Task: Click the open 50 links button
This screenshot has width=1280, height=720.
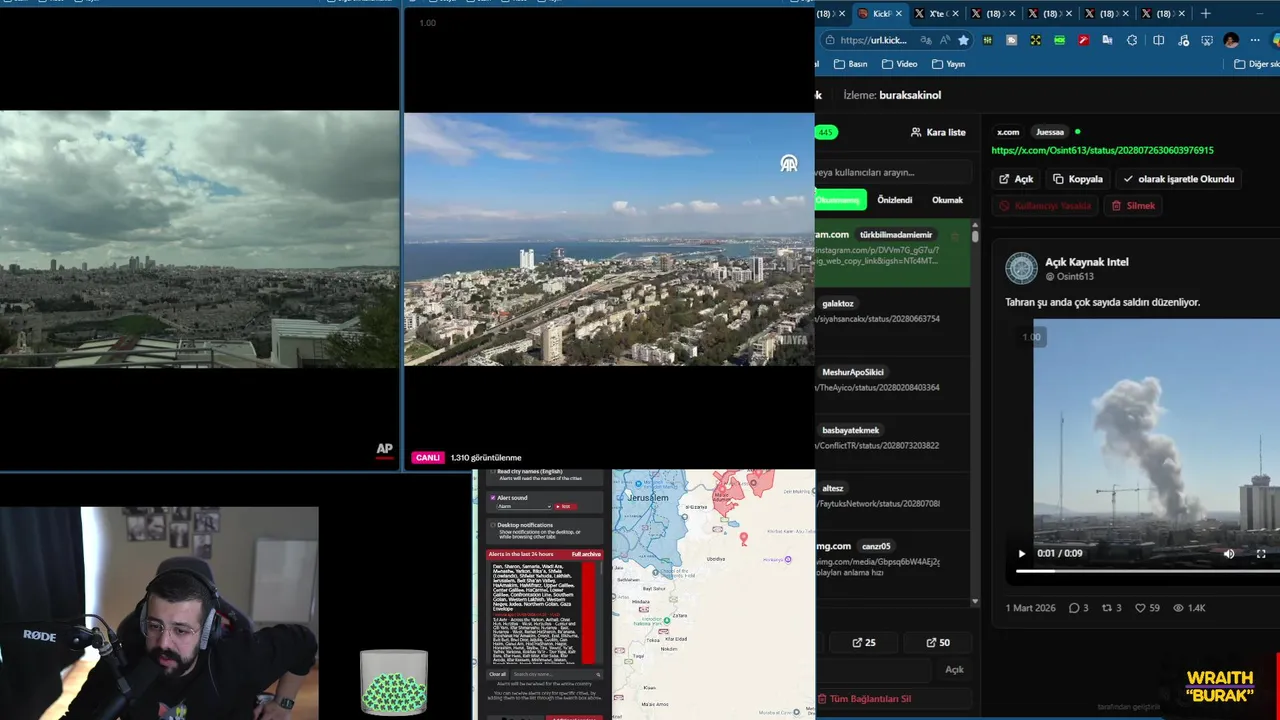Action: (x=938, y=642)
